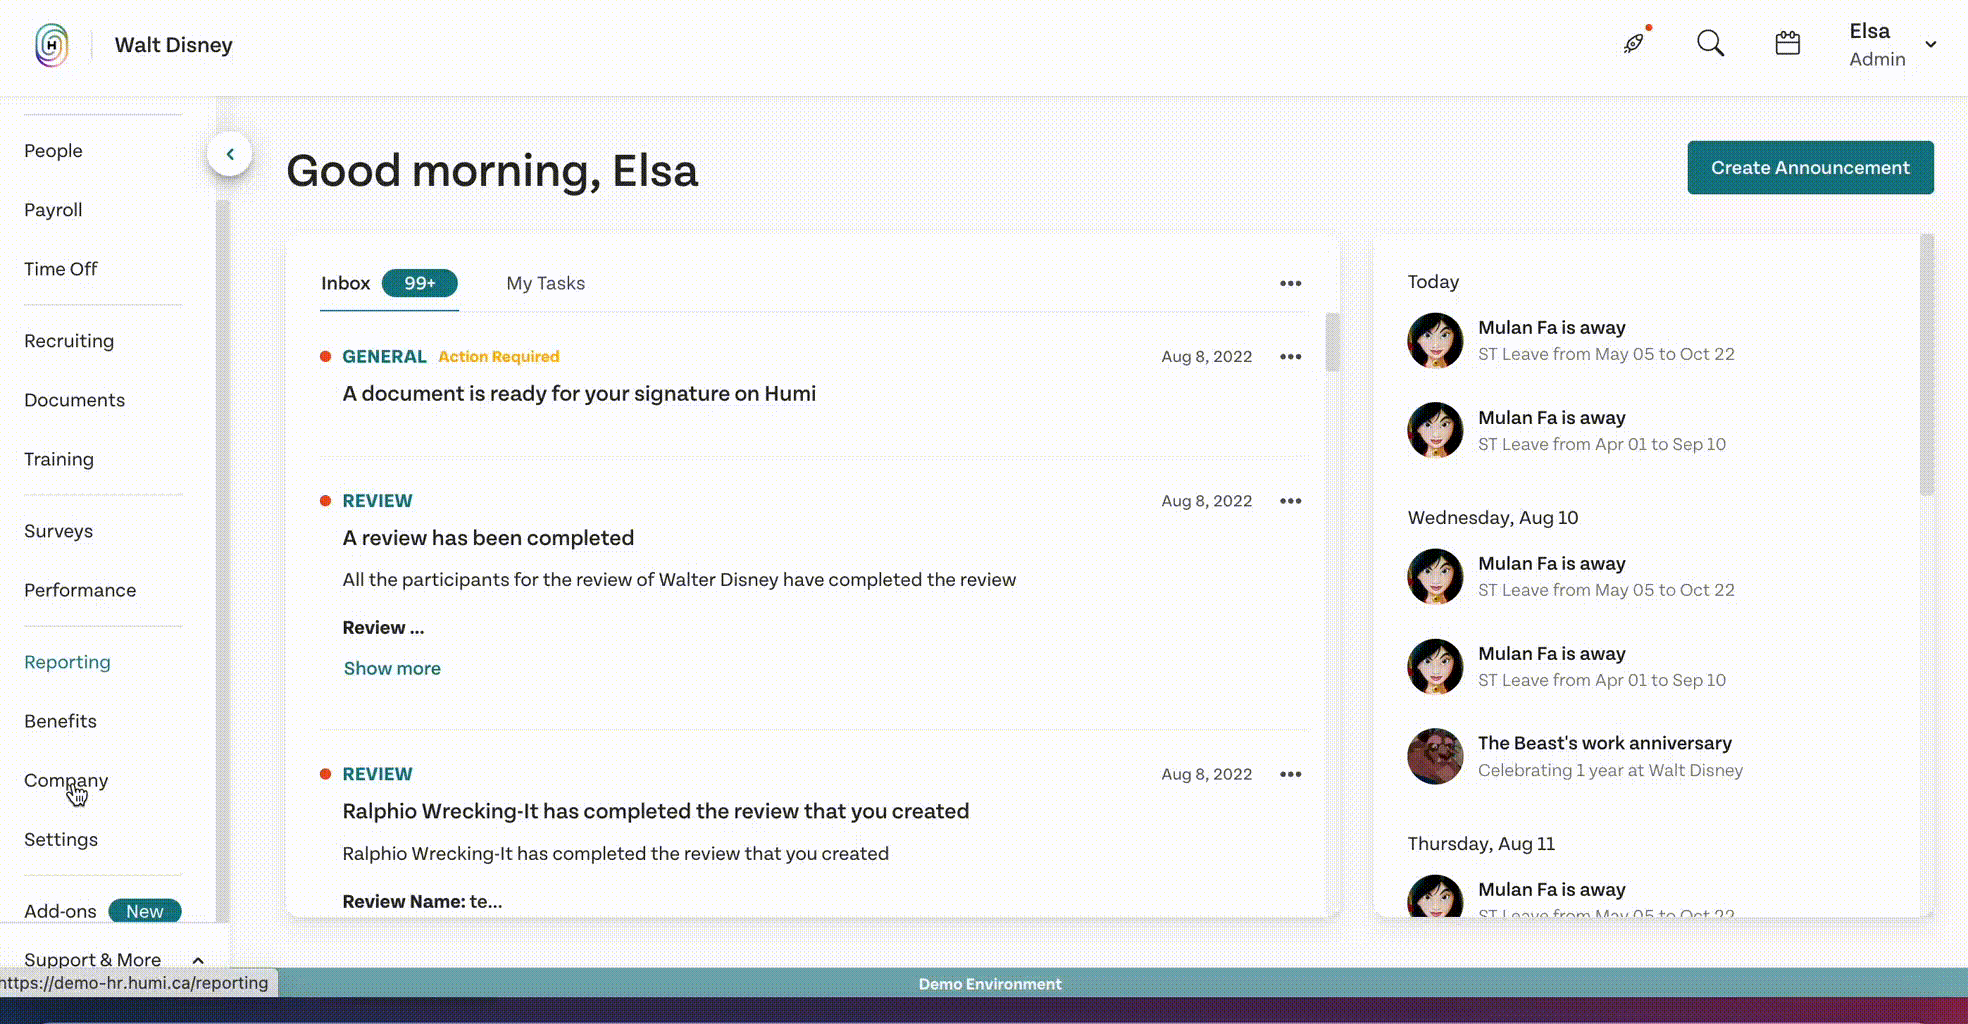1968x1024 pixels.
Task: Click Mulan Fa avatar under Wednesday May 05 leave
Action: point(1435,577)
